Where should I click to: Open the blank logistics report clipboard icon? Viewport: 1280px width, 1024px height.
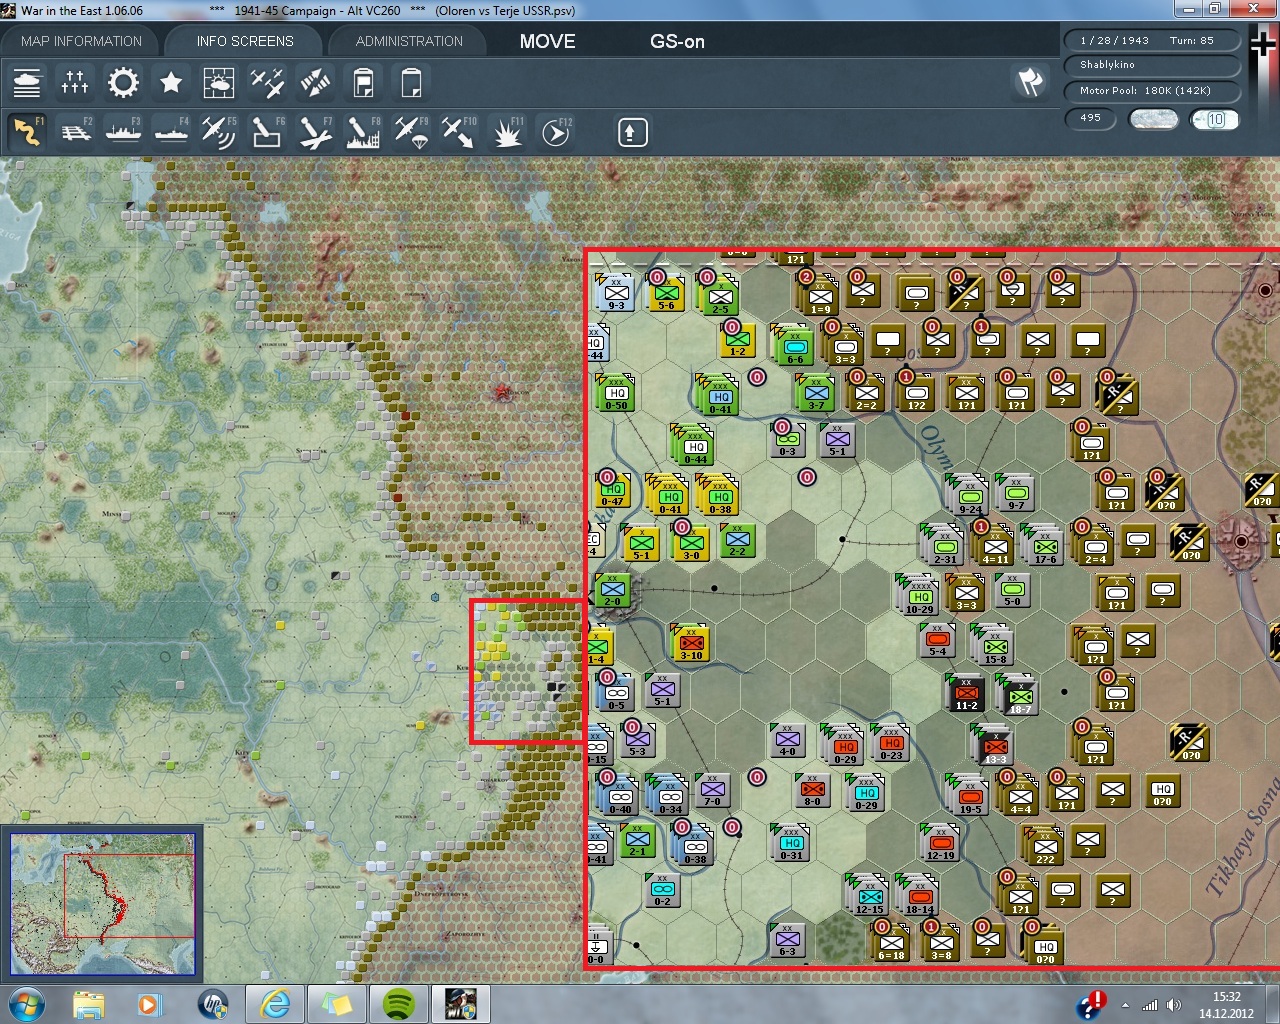click(411, 83)
